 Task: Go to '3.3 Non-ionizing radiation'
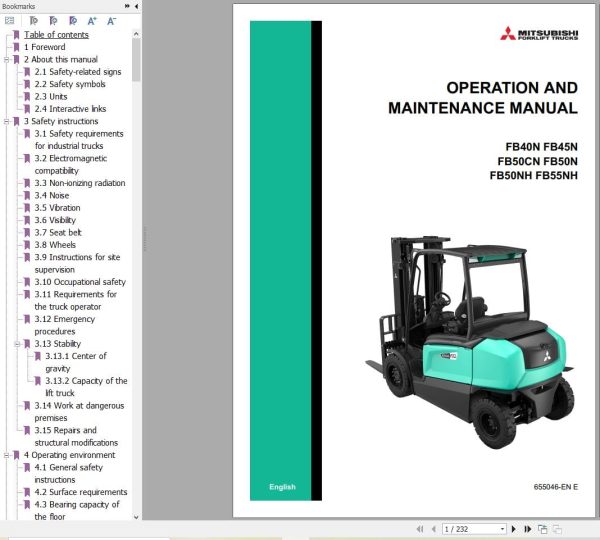(80, 183)
